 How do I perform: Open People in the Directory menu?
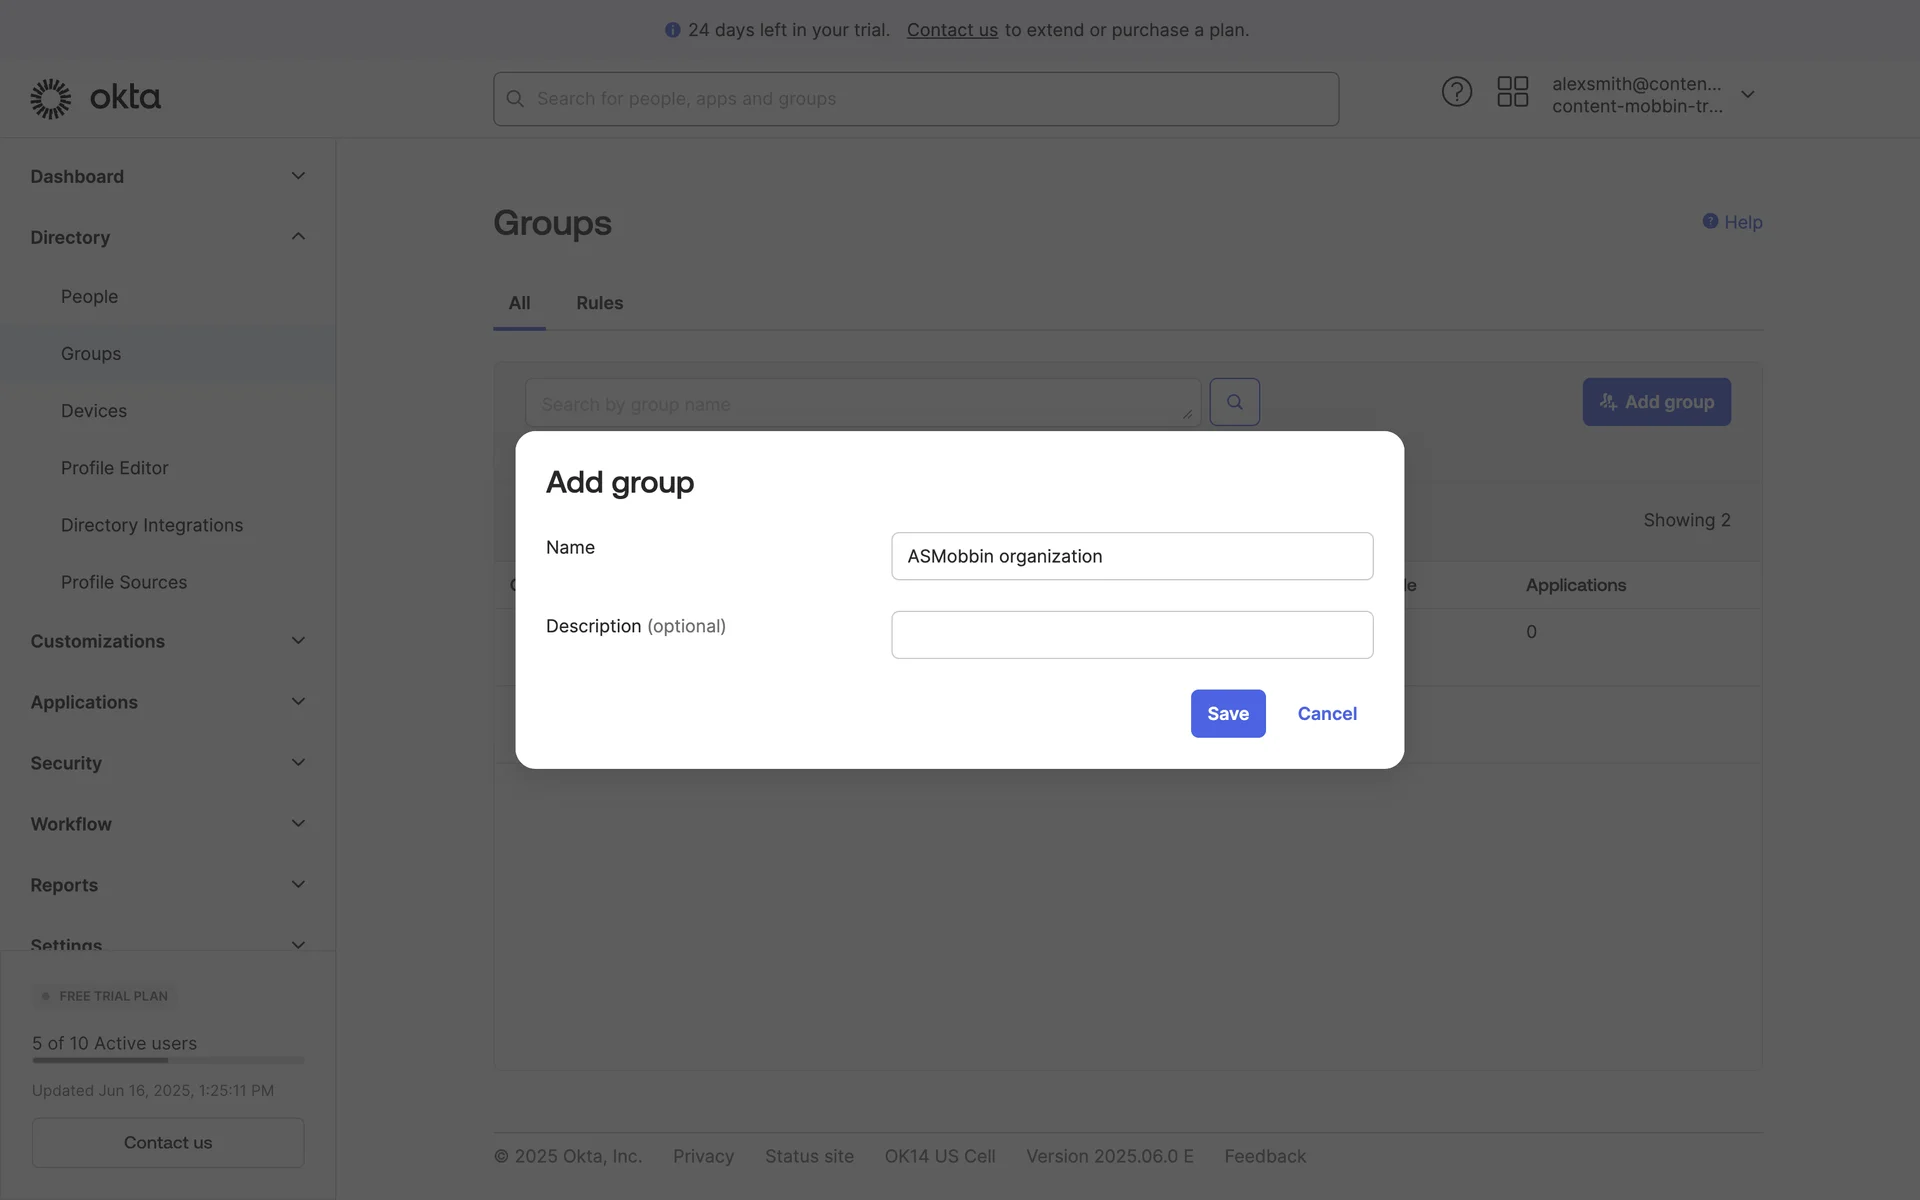[x=89, y=297]
